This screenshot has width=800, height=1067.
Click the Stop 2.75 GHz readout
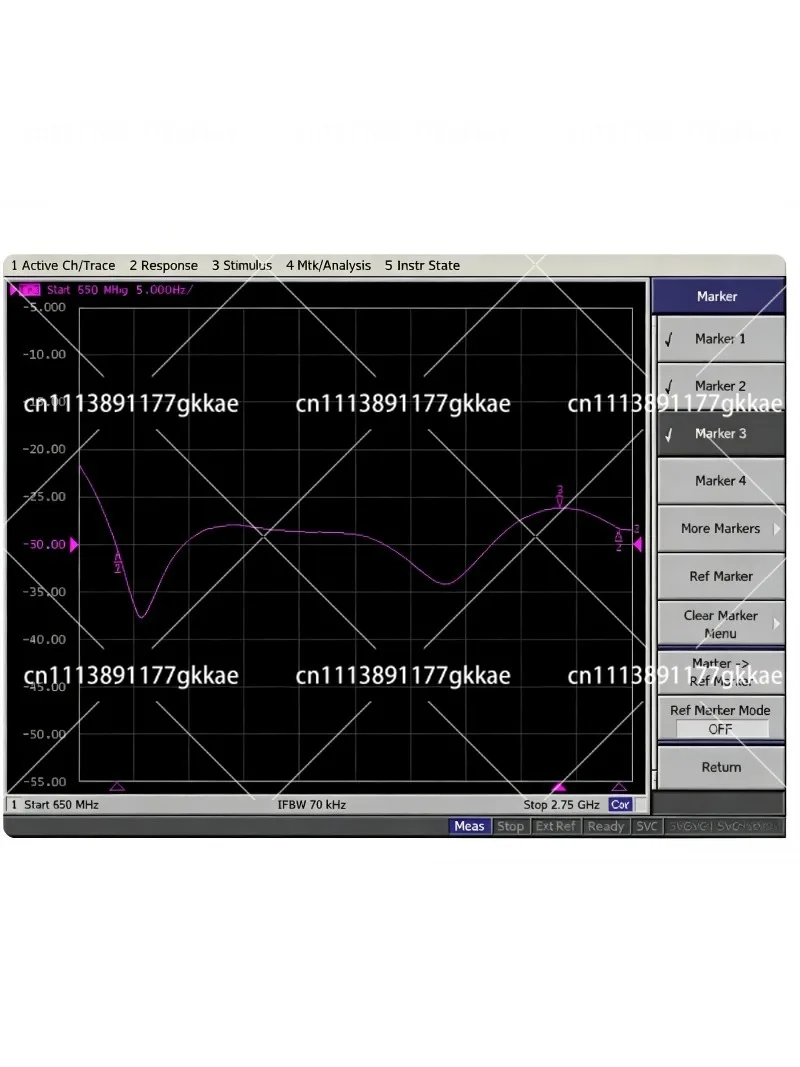coord(561,805)
